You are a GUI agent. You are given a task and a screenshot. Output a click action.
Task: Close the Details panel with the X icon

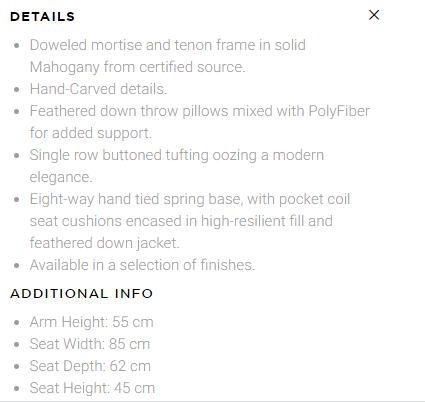coord(374,15)
